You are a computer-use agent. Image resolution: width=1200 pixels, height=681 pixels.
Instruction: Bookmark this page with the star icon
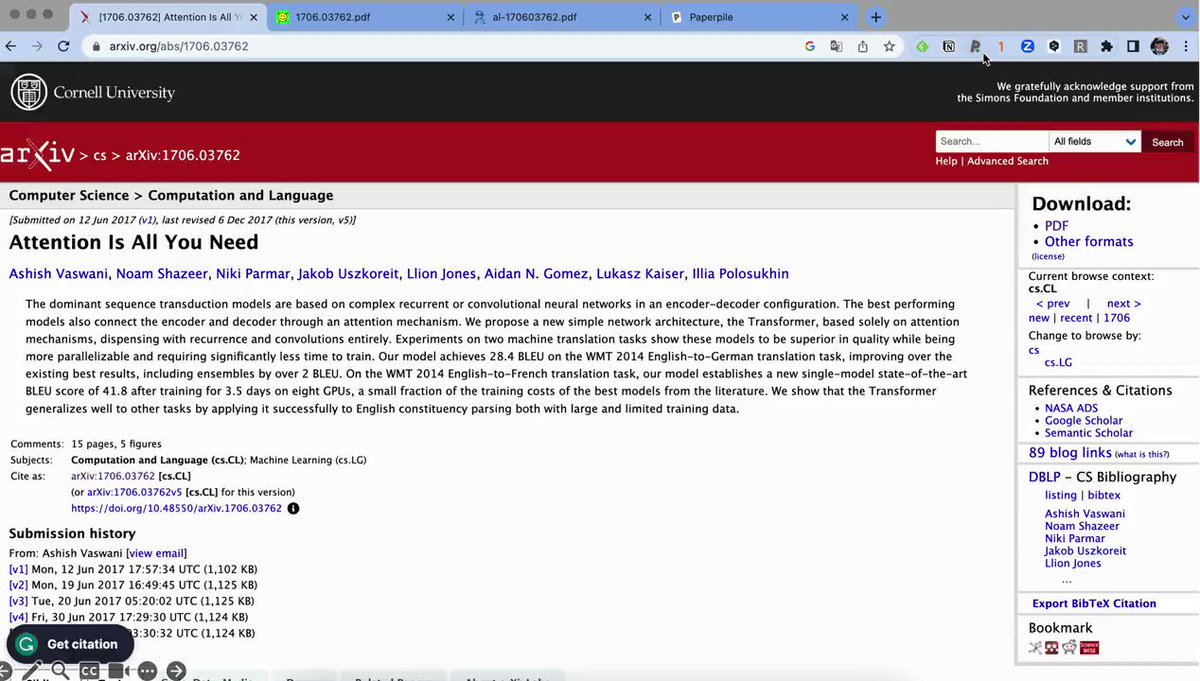pos(888,46)
